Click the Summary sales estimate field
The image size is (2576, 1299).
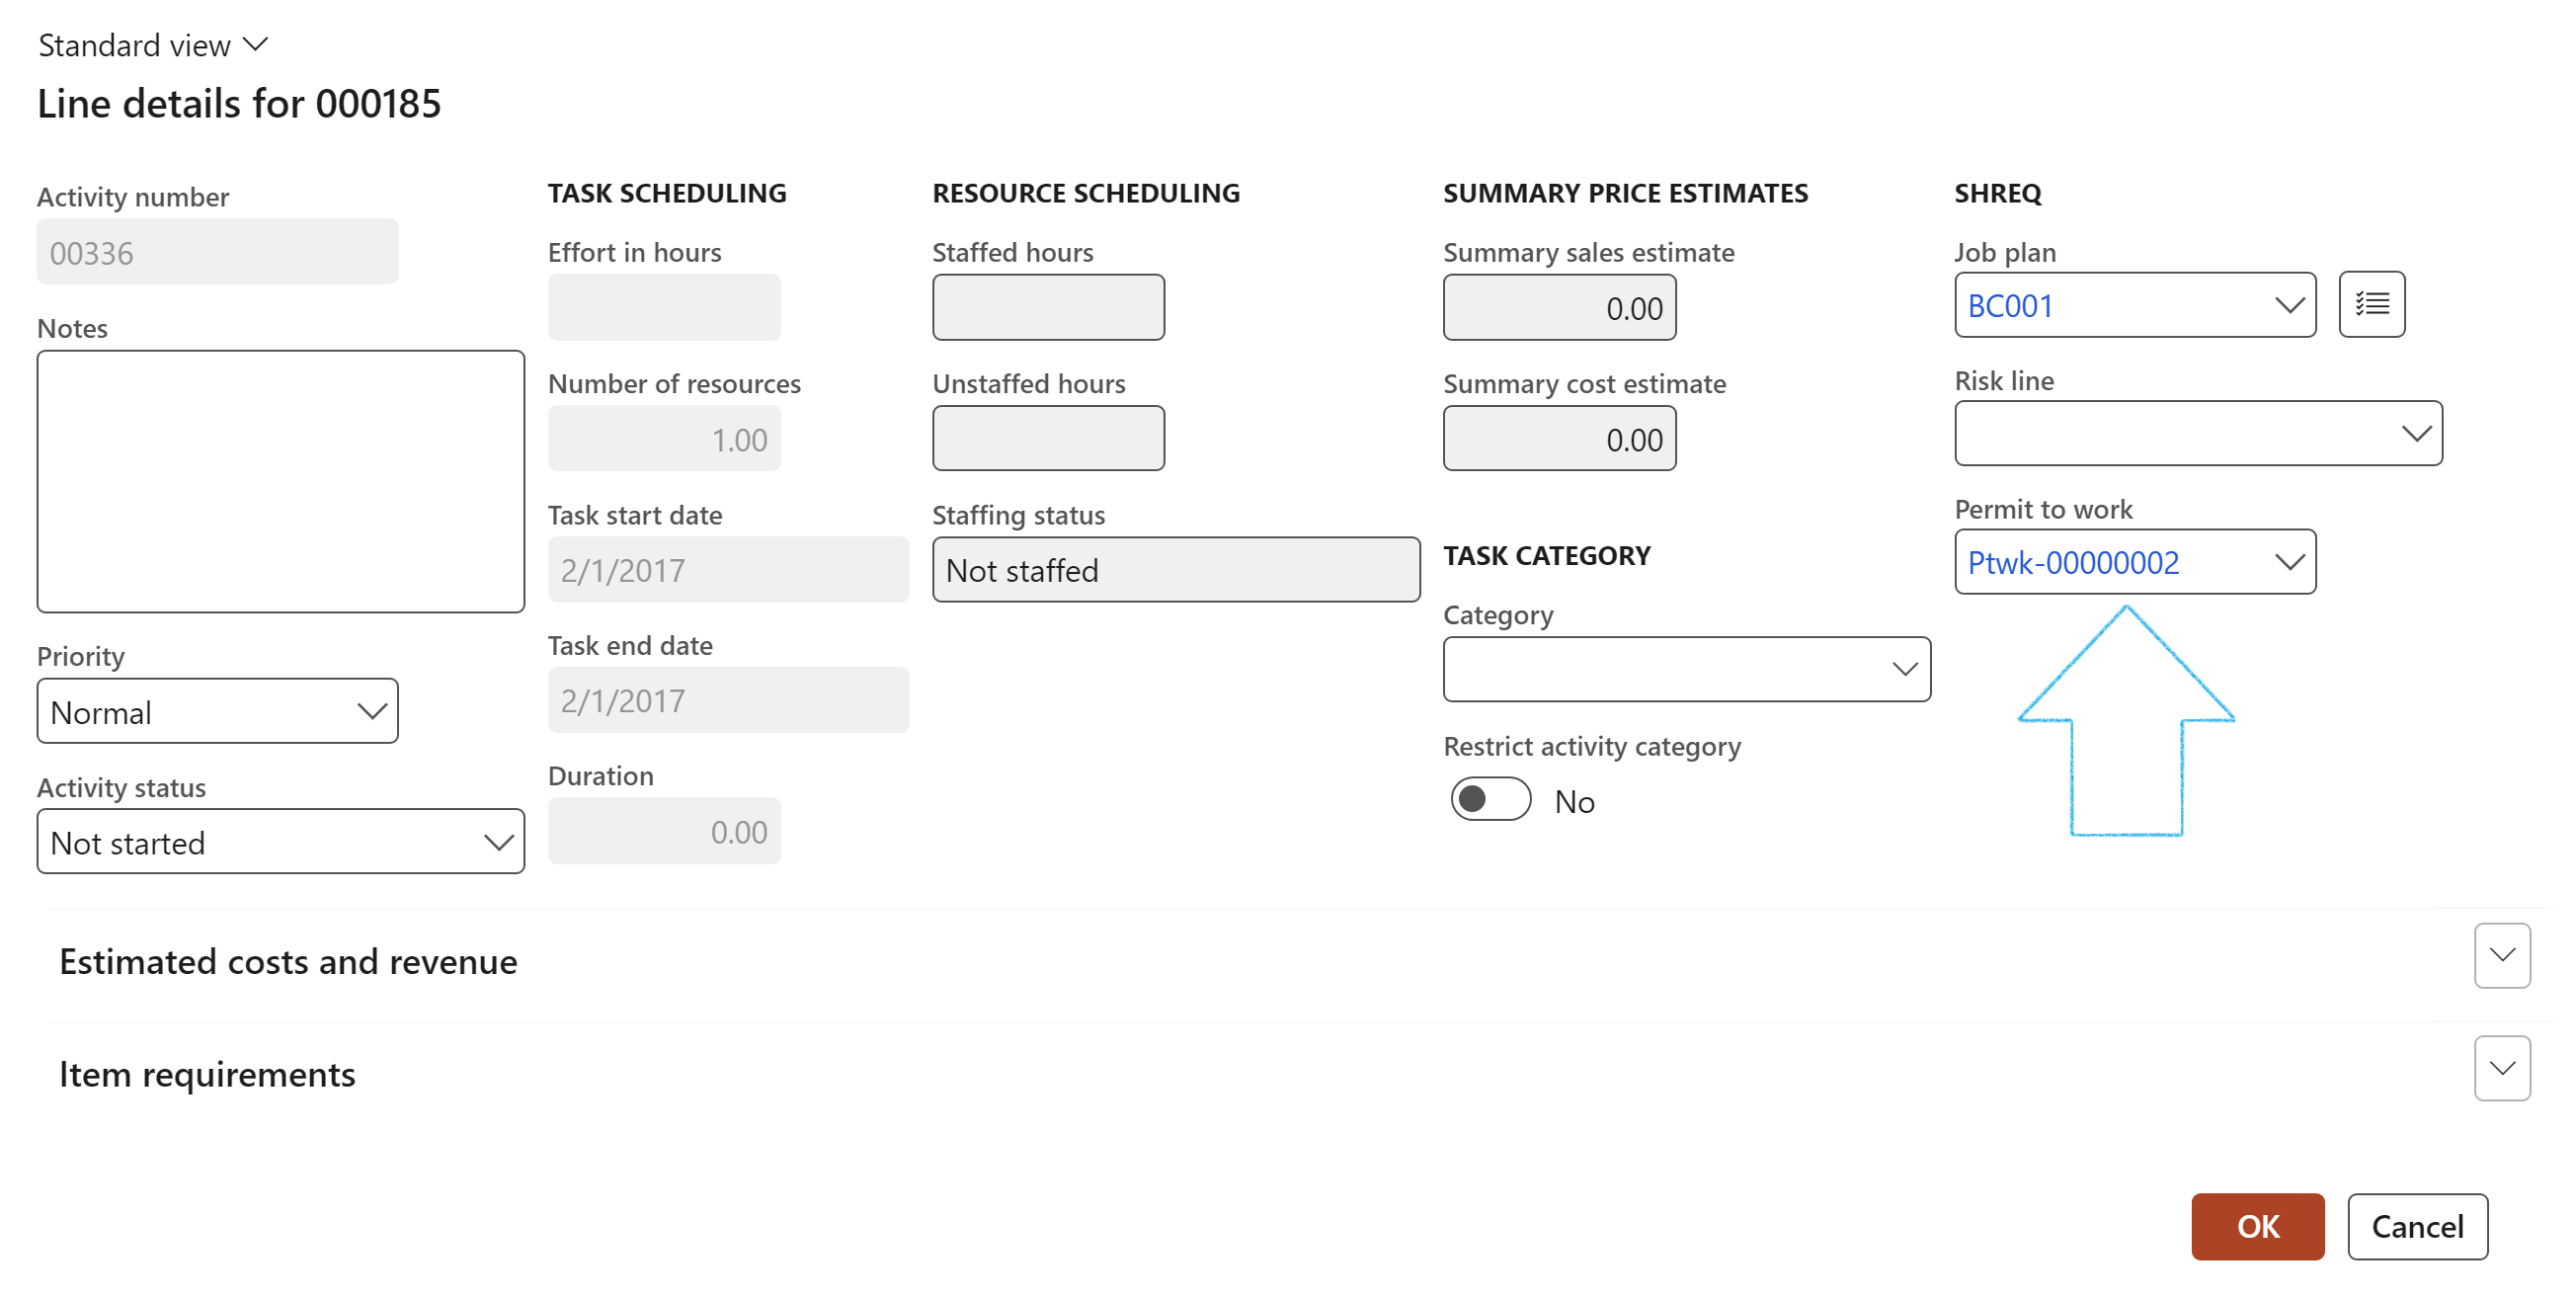[x=1559, y=308]
